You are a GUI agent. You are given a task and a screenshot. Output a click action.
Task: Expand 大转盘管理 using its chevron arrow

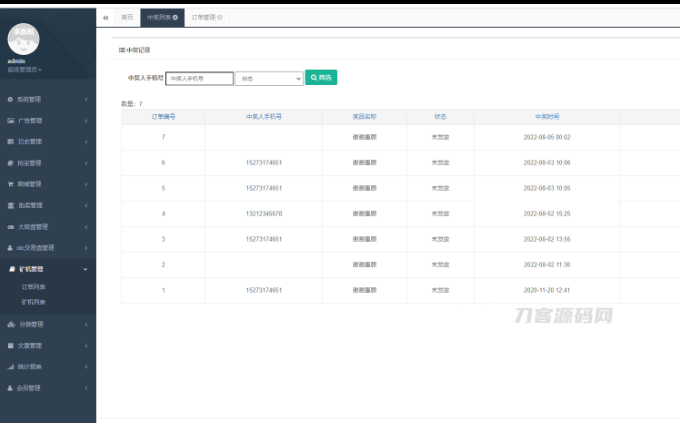[86, 227]
